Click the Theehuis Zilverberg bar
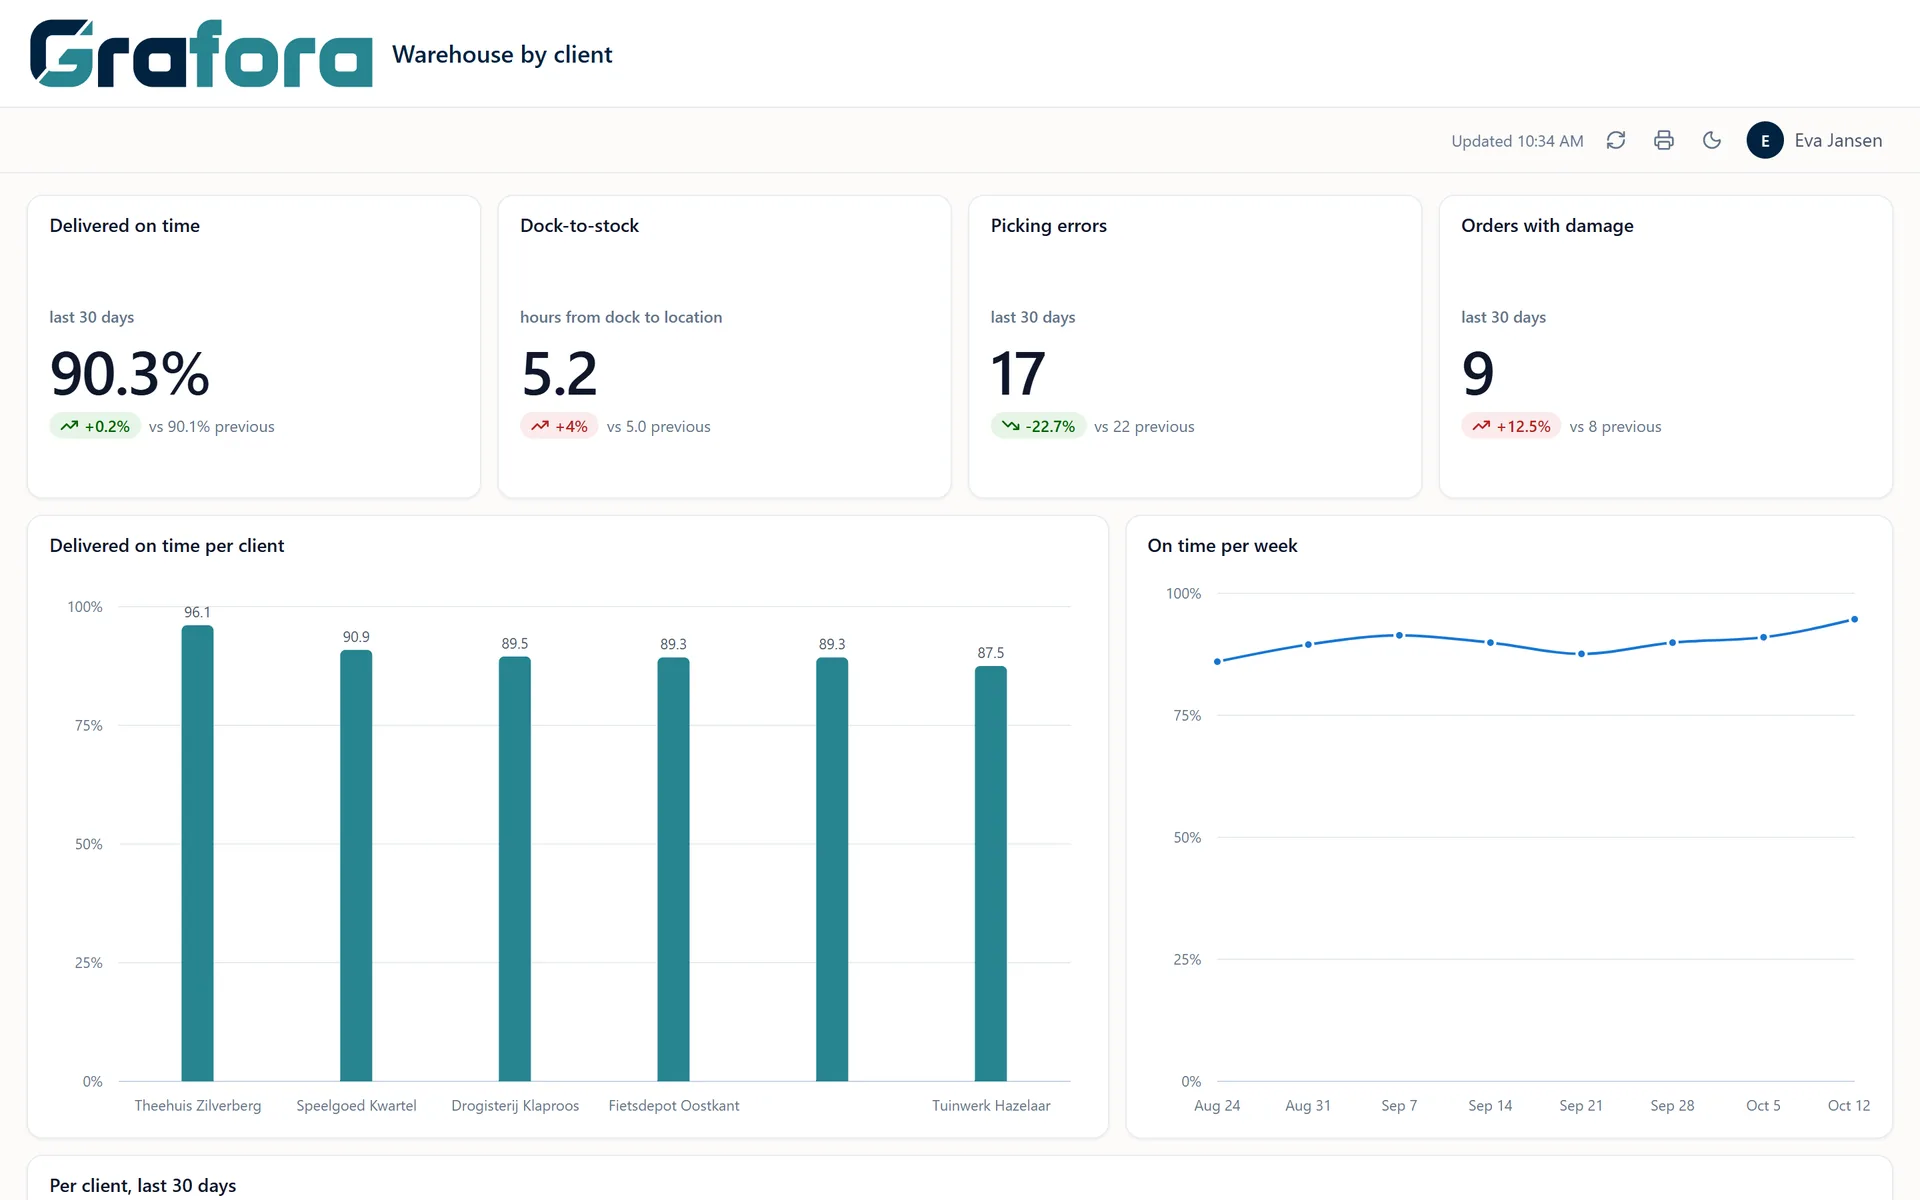The width and height of the screenshot is (1920, 1200). tap(197, 853)
